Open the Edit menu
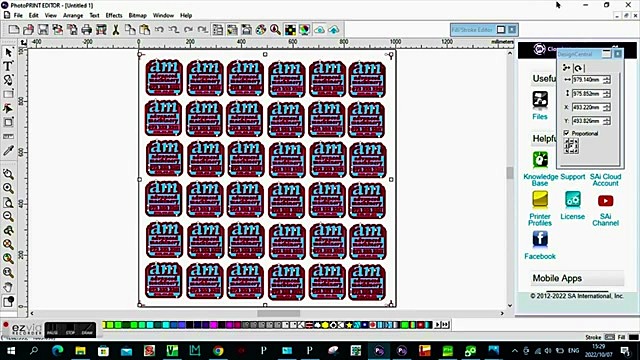This screenshot has height=360, width=640. (x=33, y=16)
